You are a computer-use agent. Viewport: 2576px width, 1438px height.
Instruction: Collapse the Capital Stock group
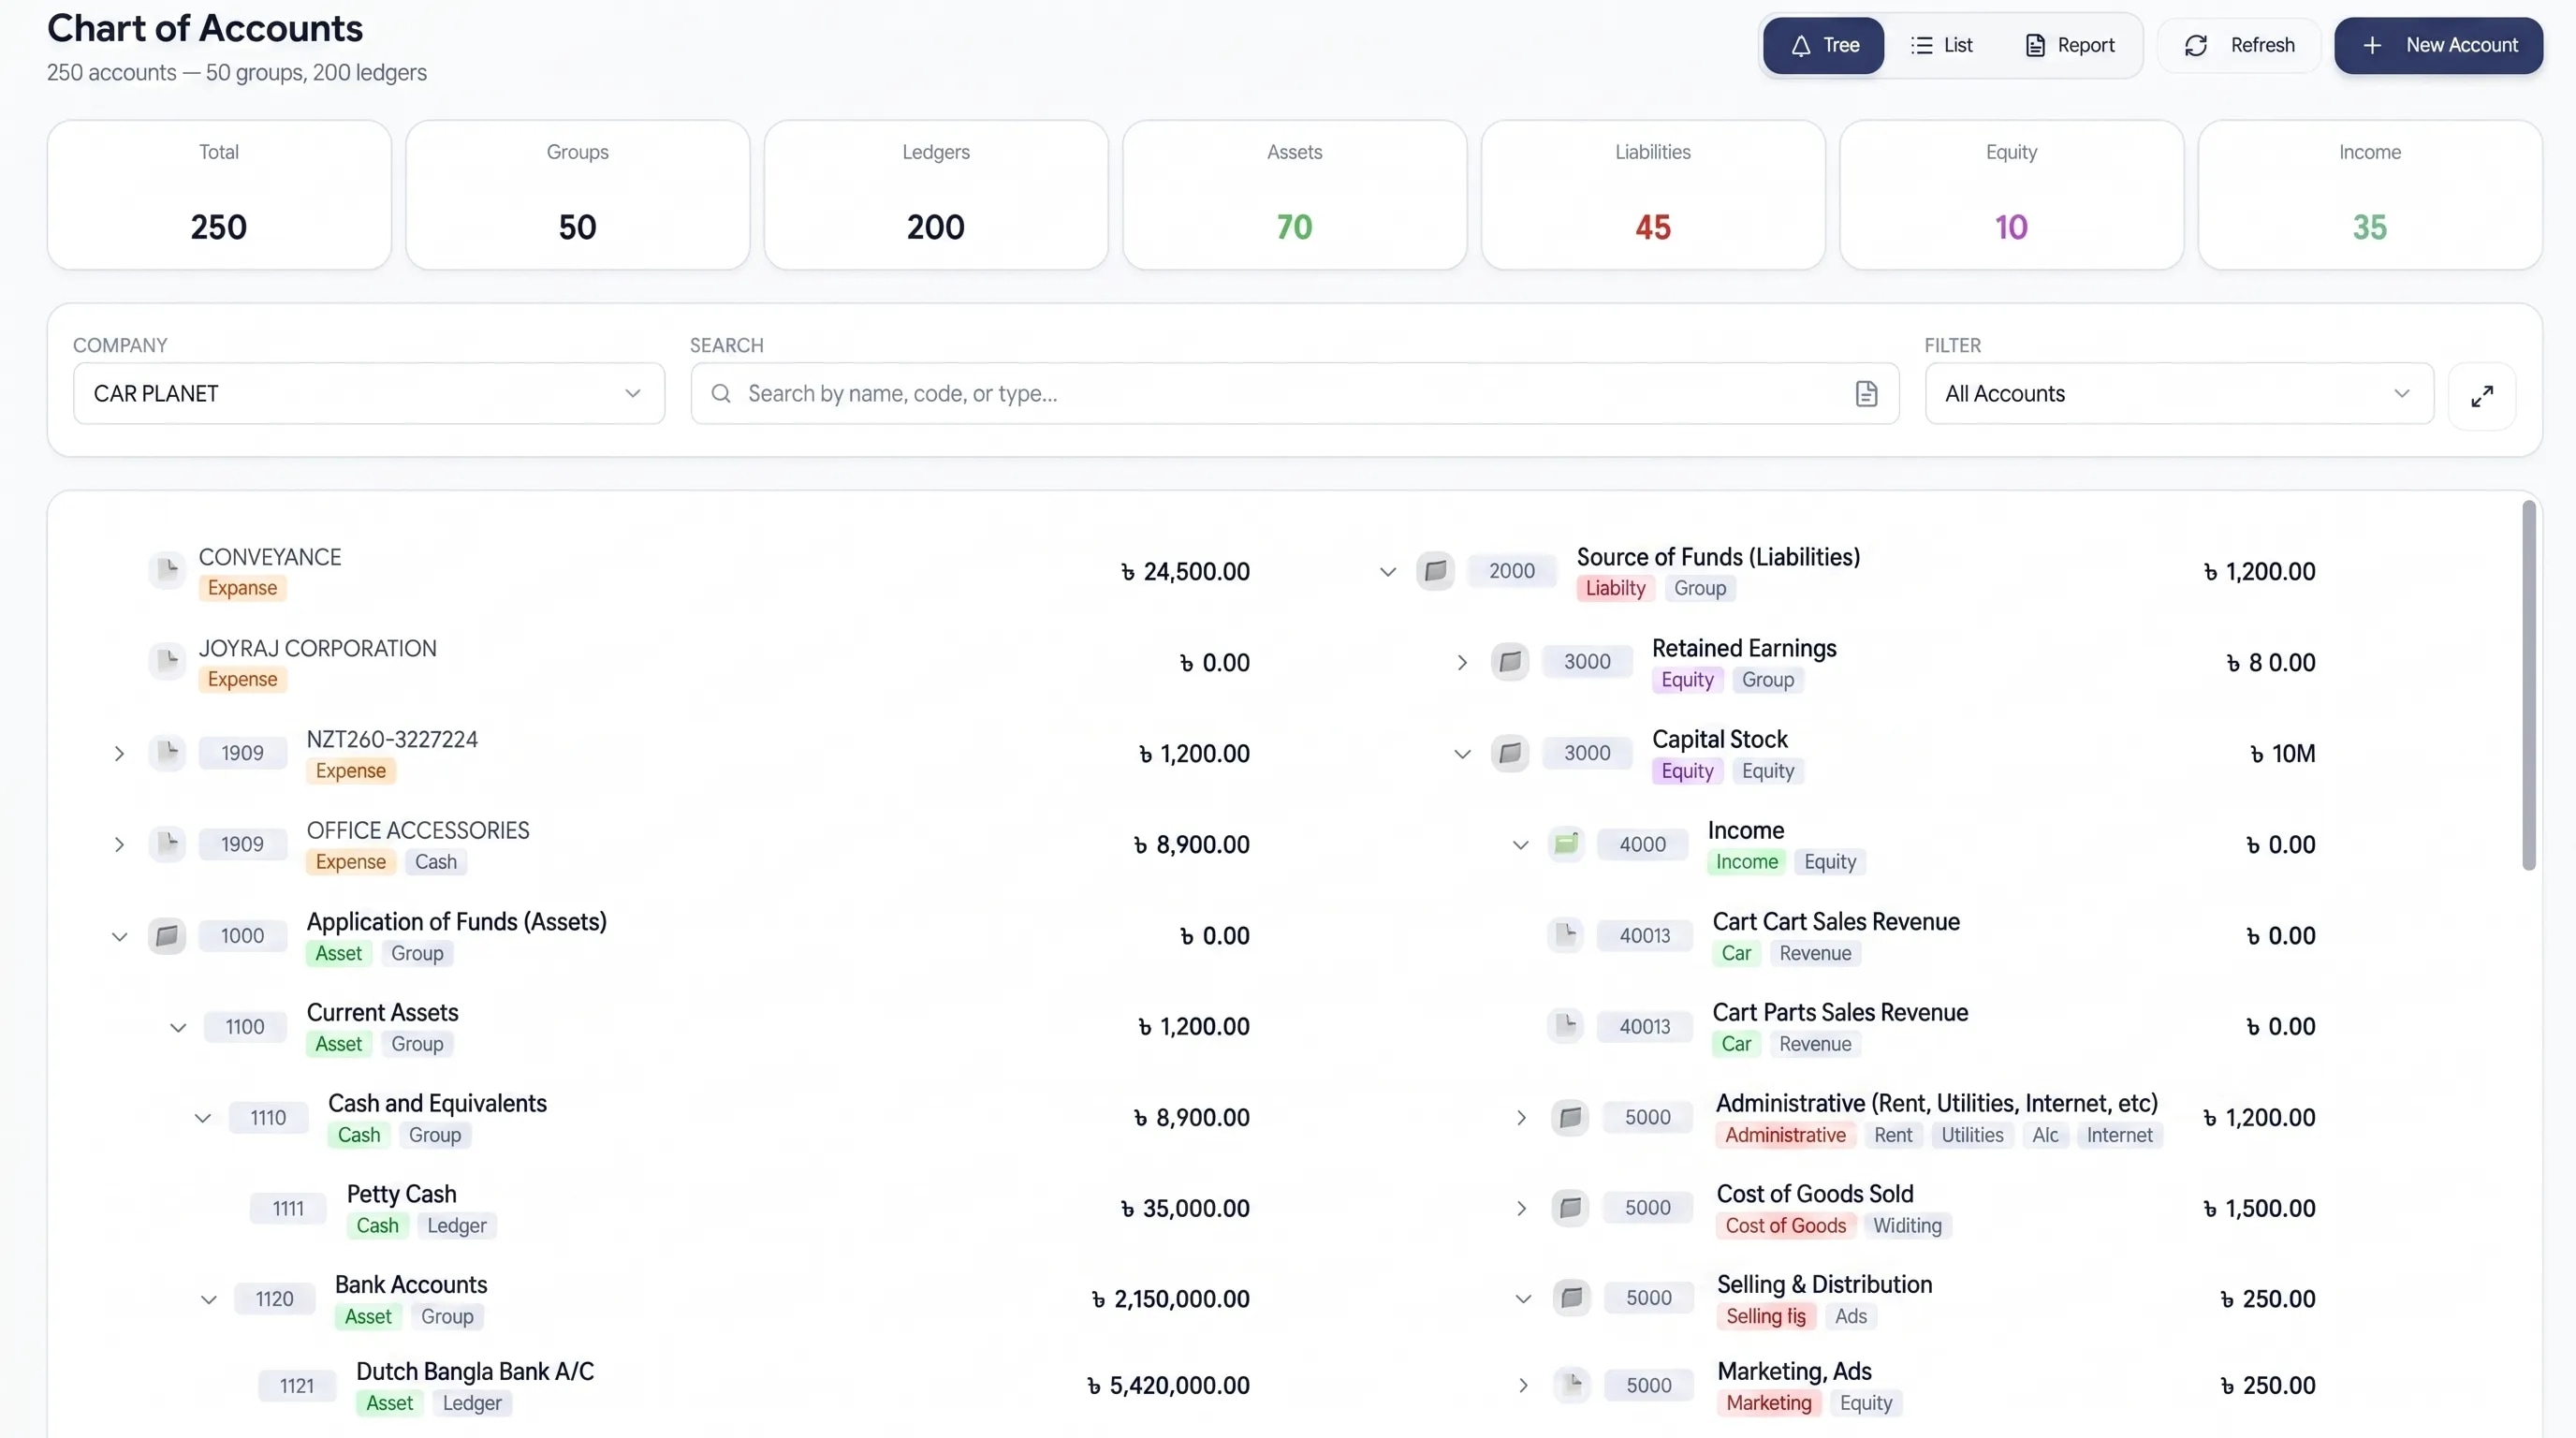[1462, 754]
